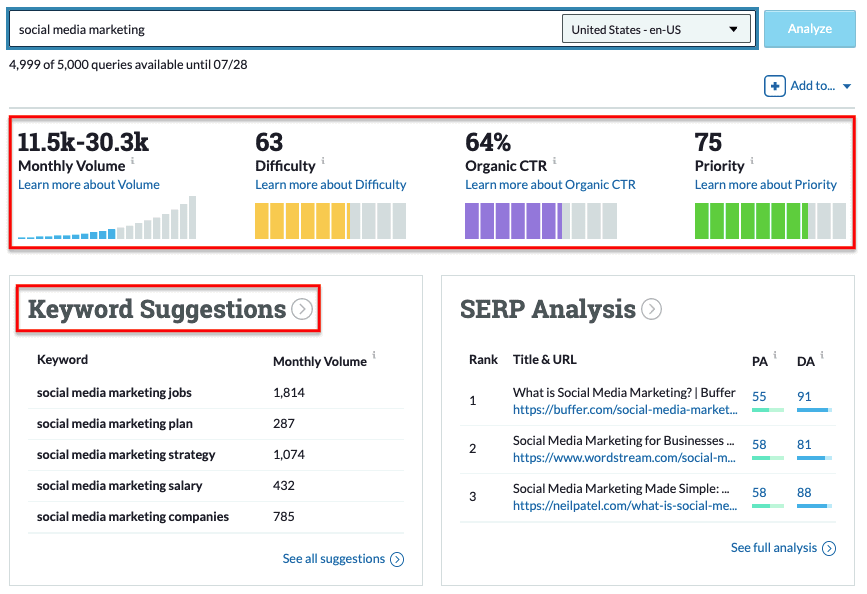Open Keyword Suggestions via the arrow circle icon
This screenshot has height=594, width=867.
302,310
